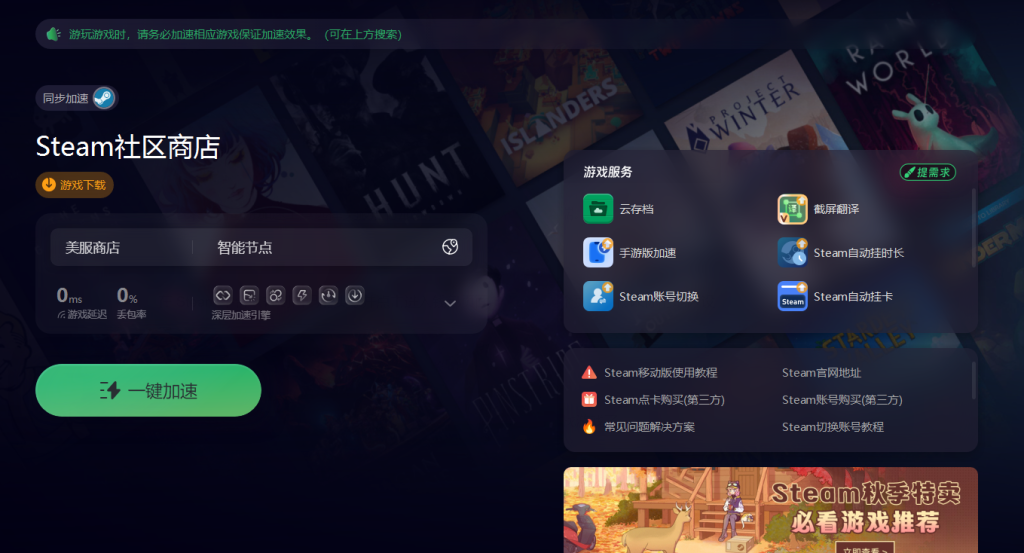
Task: Click the first link-chain engine icon
Action: coord(223,295)
